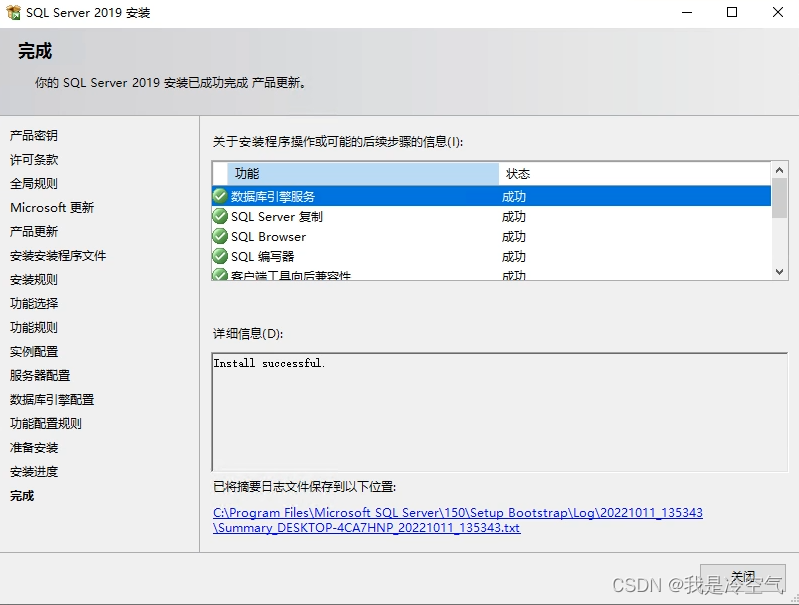
Task: Select the SQL Browser row
Action: coord(491,236)
